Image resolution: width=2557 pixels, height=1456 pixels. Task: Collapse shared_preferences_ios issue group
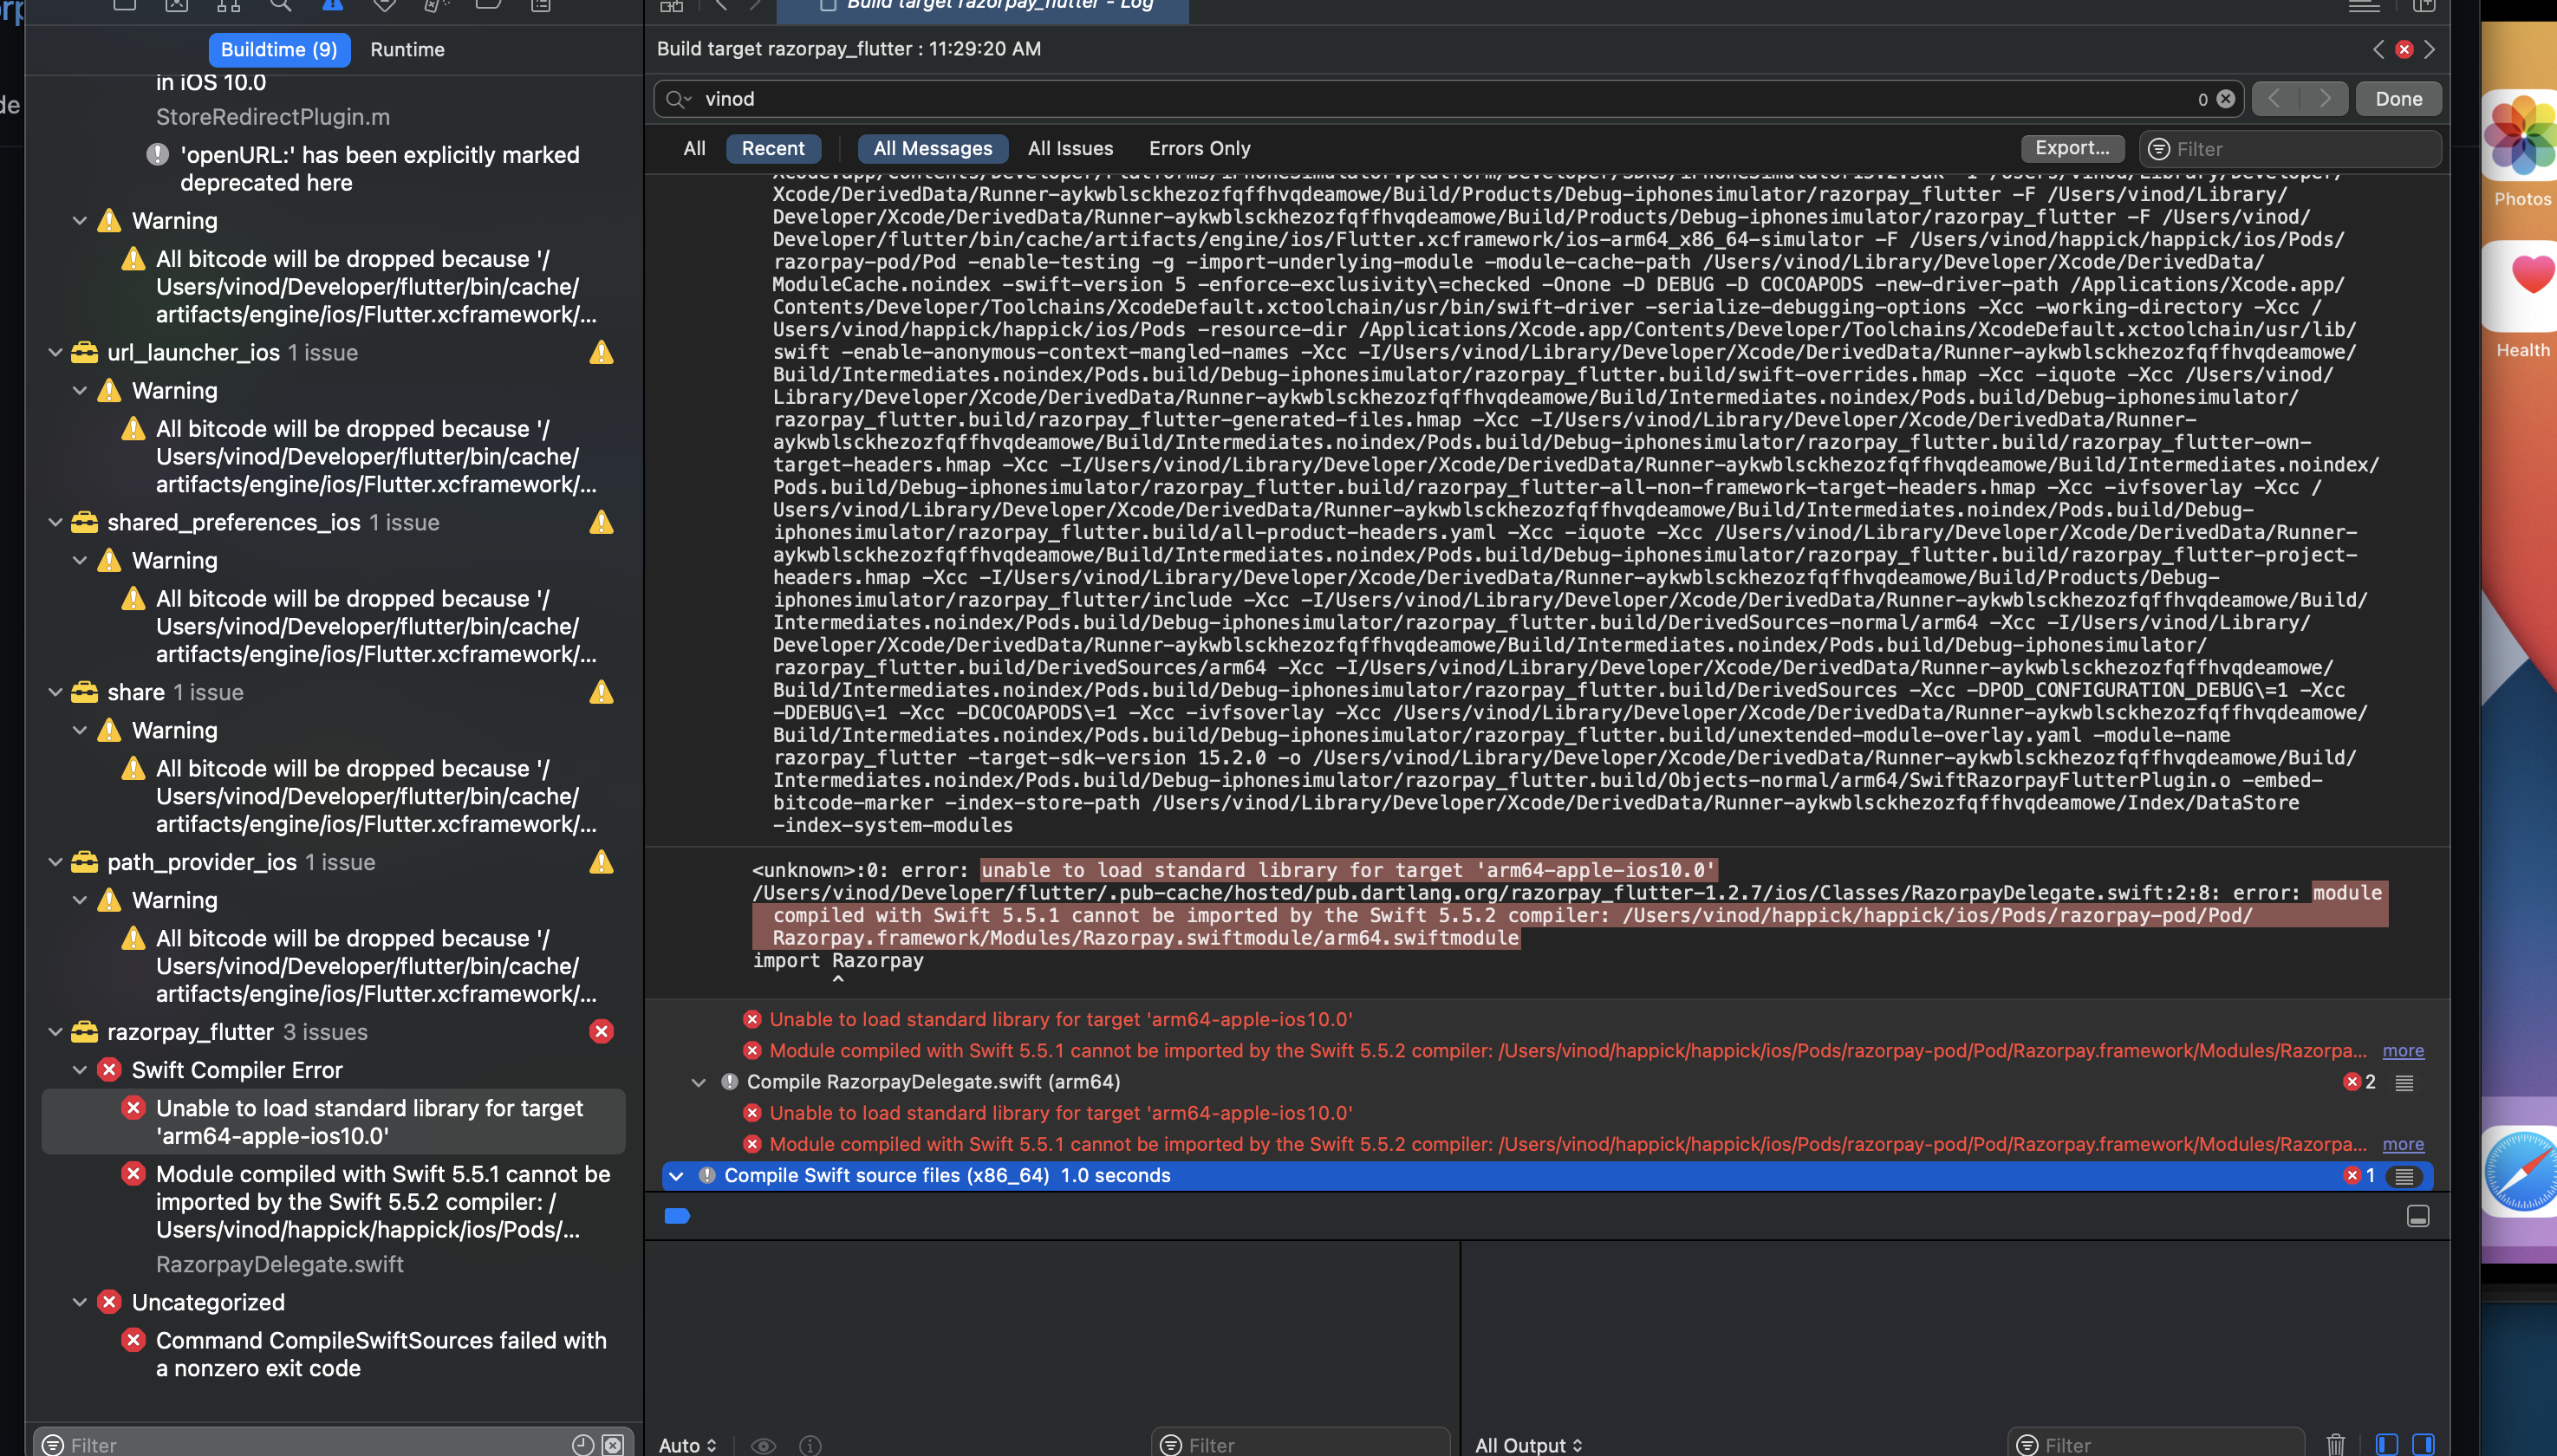[x=56, y=523]
